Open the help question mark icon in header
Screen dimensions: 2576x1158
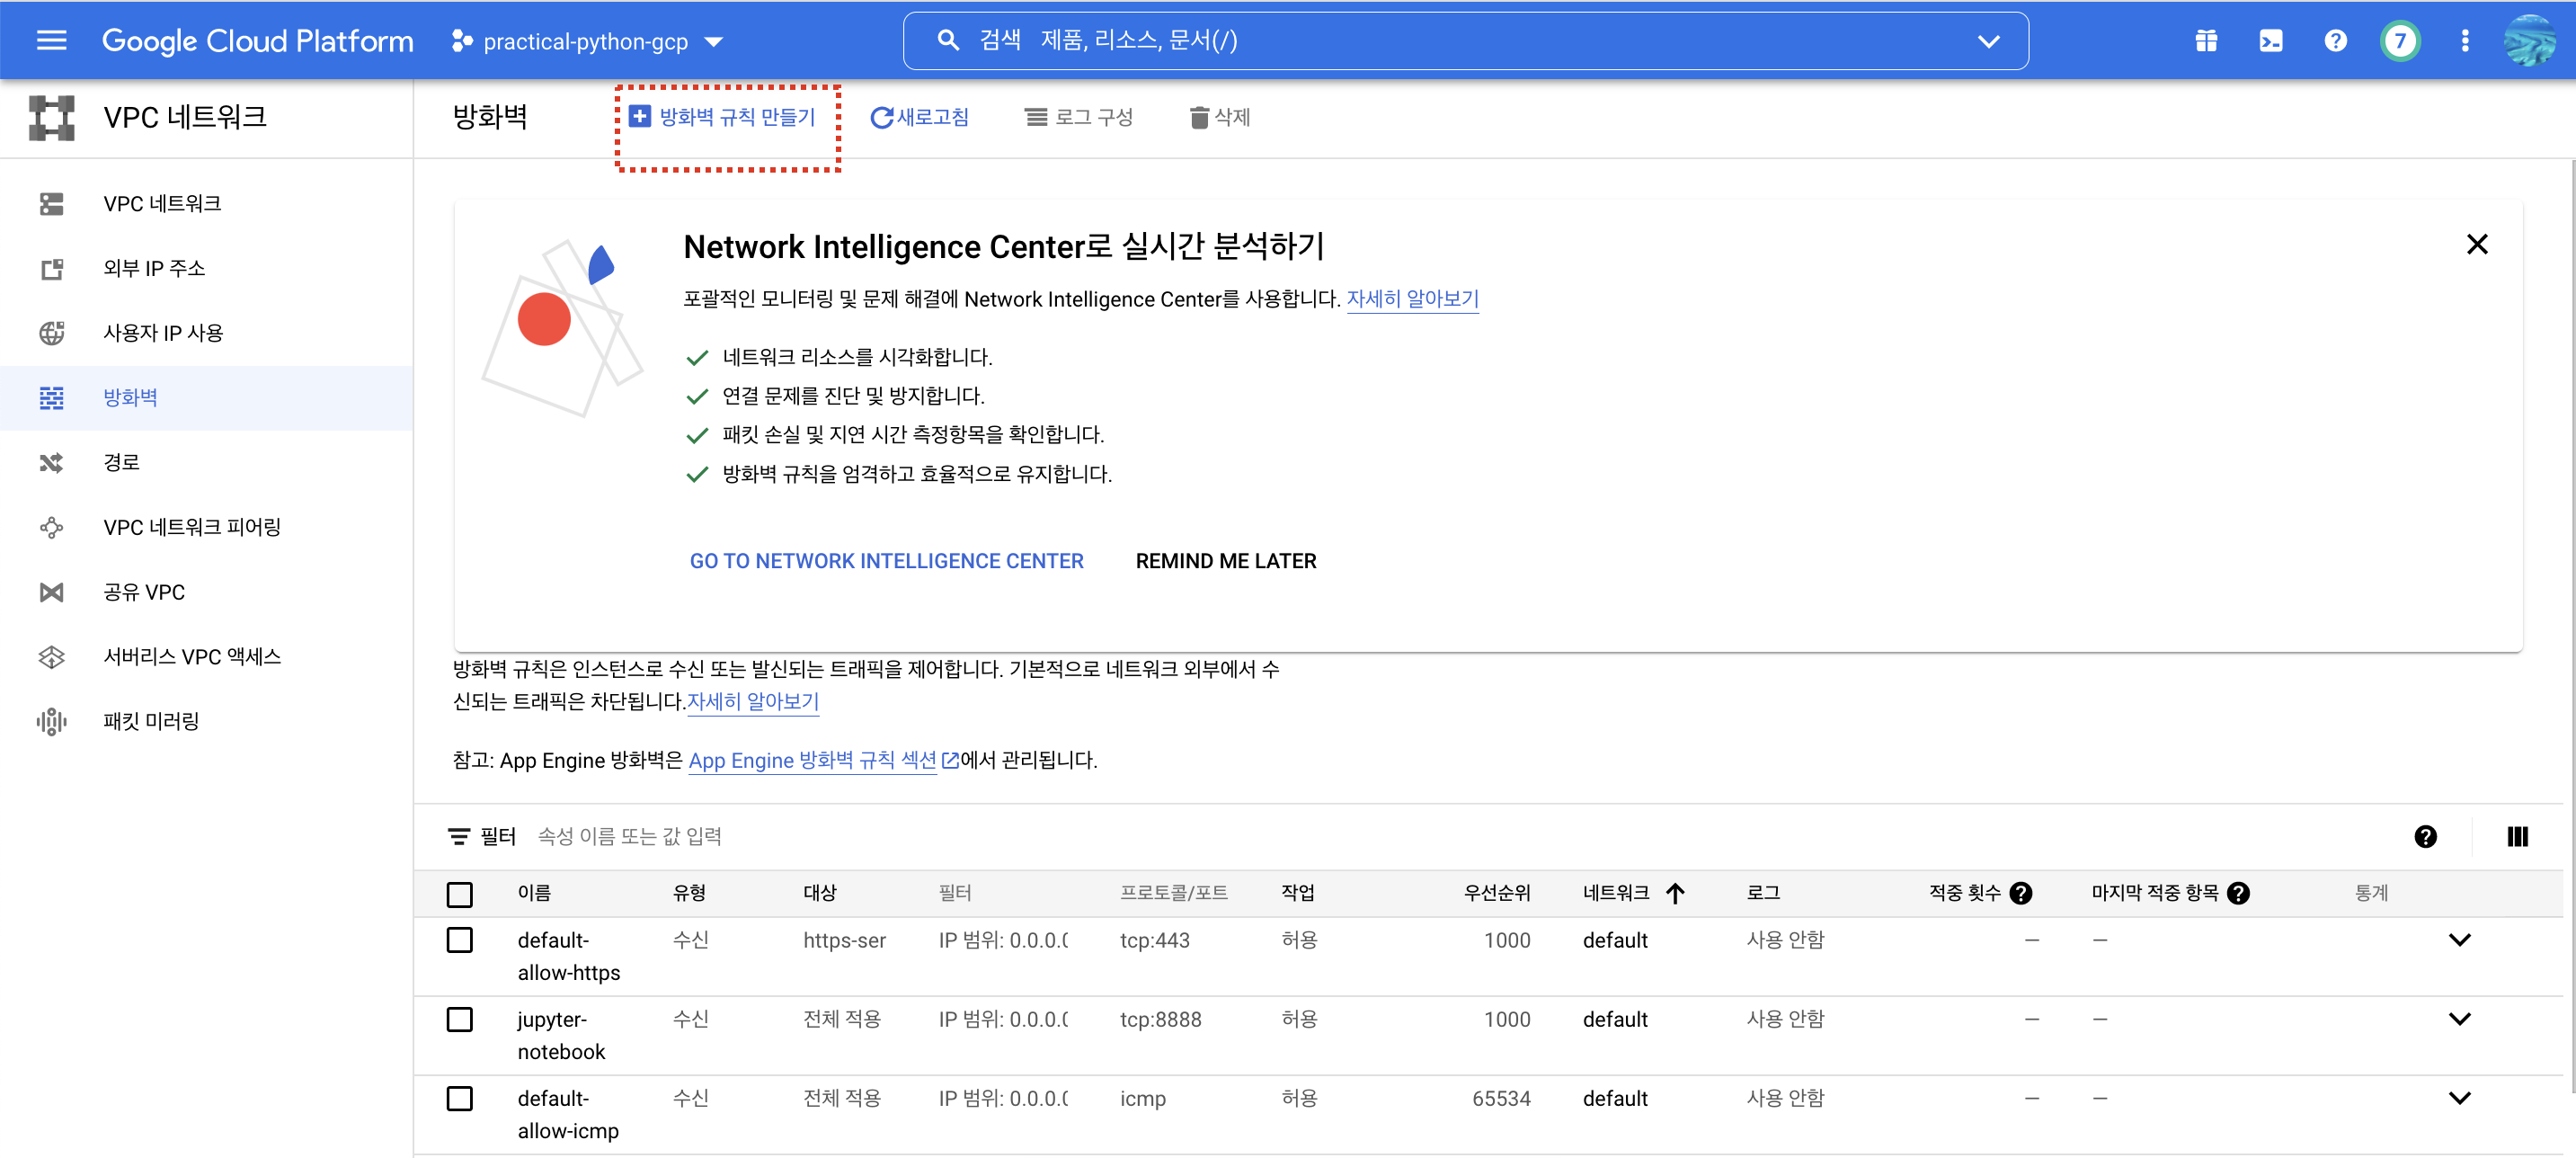point(2335,41)
